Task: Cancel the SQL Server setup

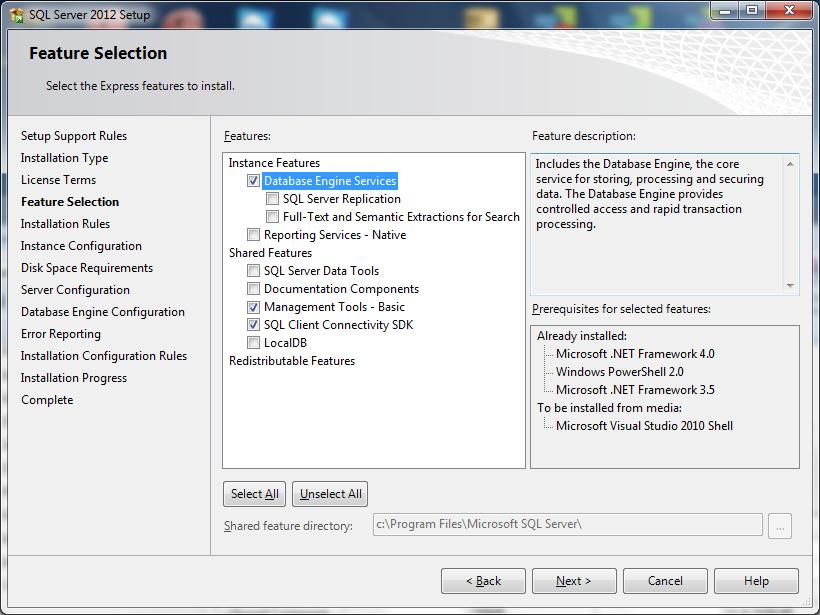Action: (x=665, y=581)
